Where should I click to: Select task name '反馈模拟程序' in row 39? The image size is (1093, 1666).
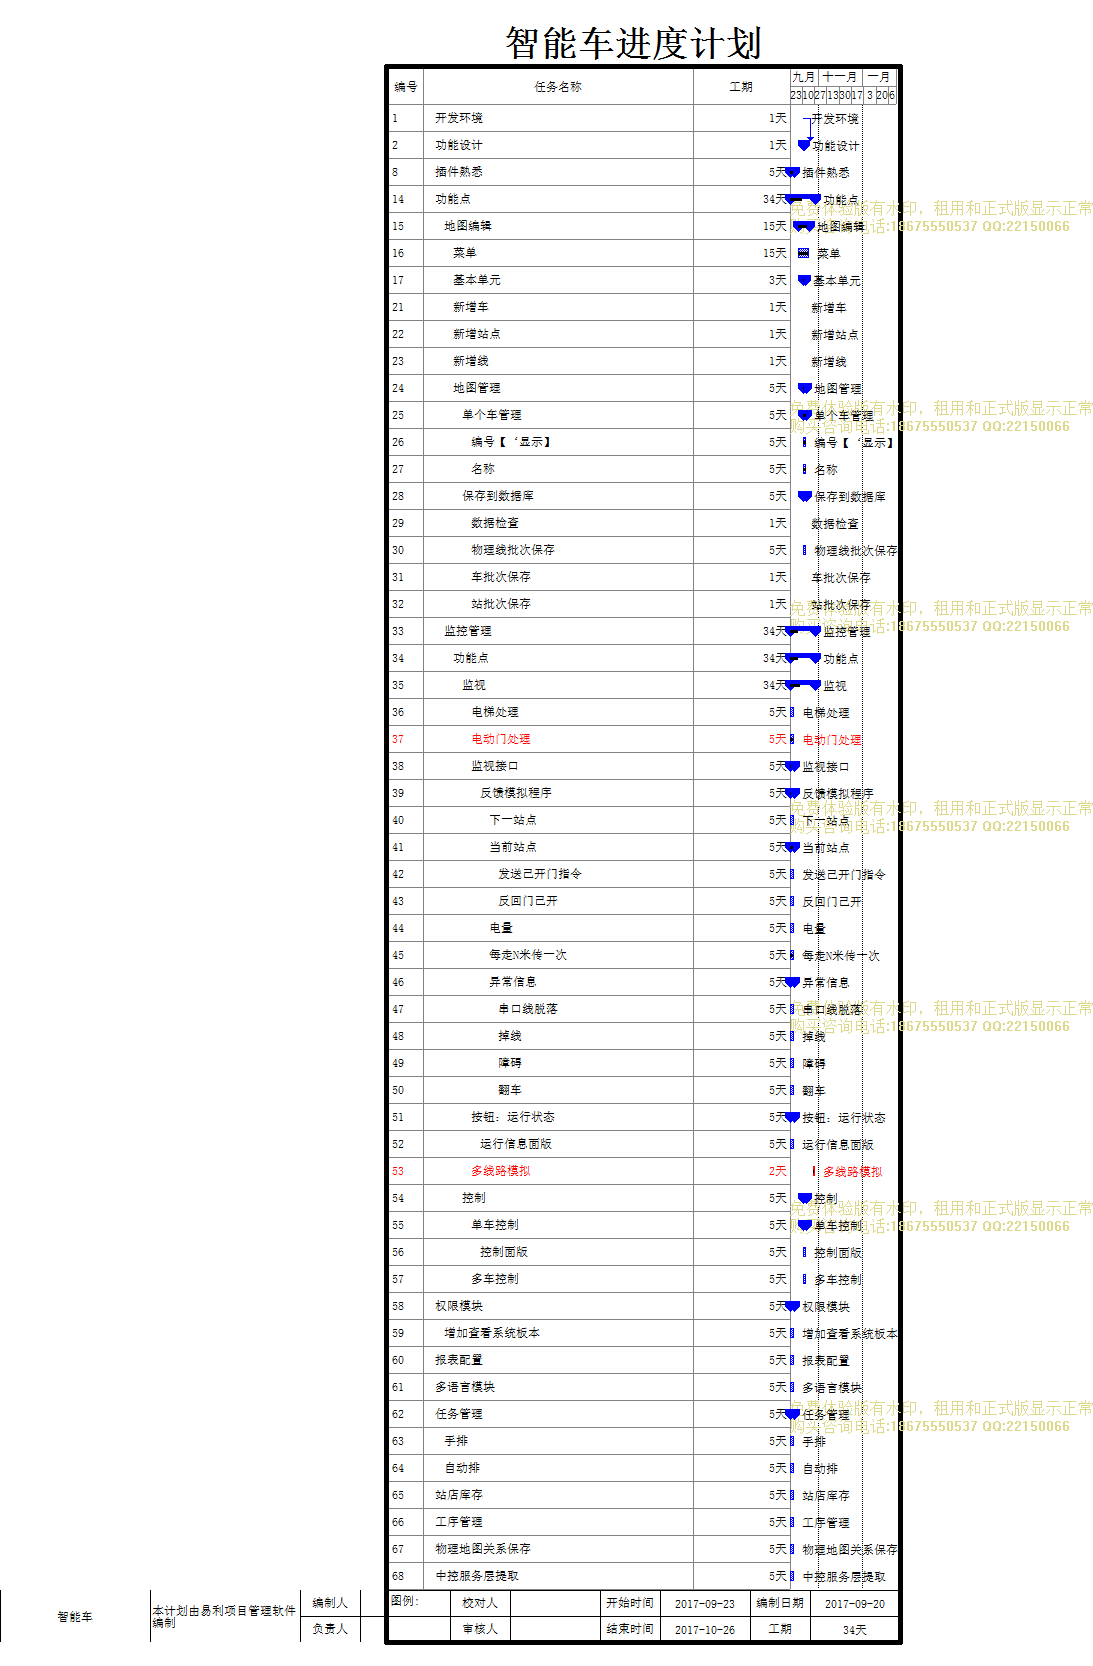pos(516,793)
